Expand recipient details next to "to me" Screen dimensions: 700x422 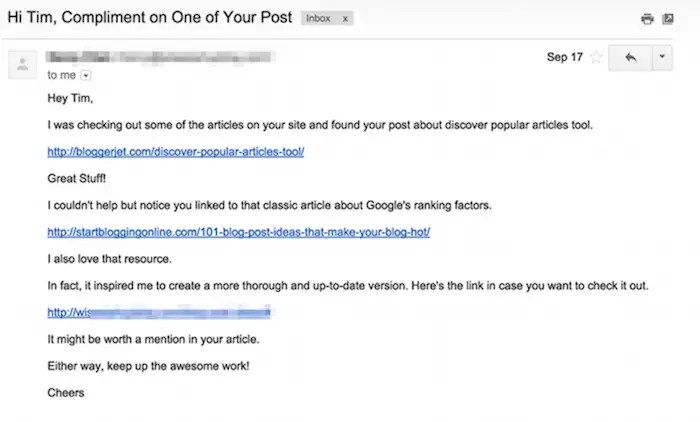(x=85, y=75)
